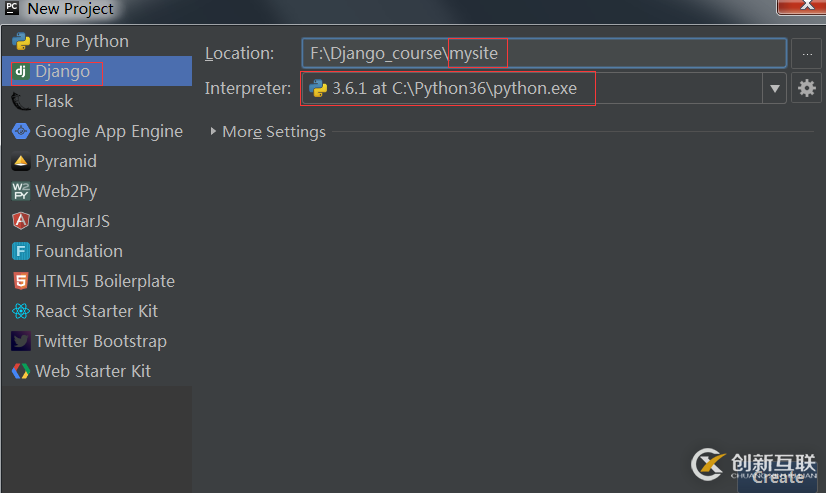826x493 pixels.
Task: Select the HTML5 Boilerplate icon
Action: pos(20,281)
